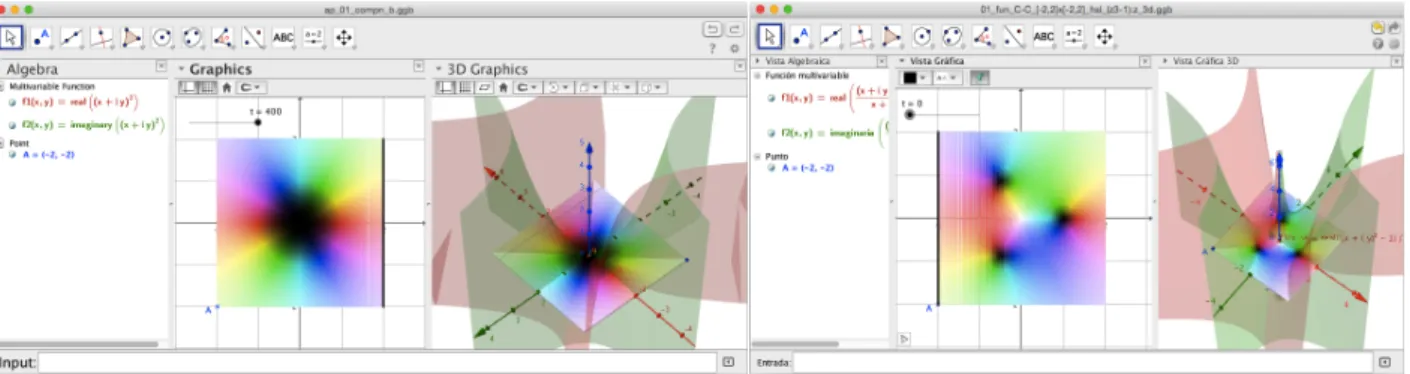Toggle visibility of f1(x, y) in Vista Algebraica
The width and height of the screenshot is (1410, 374).
pyautogui.click(x=771, y=98)
